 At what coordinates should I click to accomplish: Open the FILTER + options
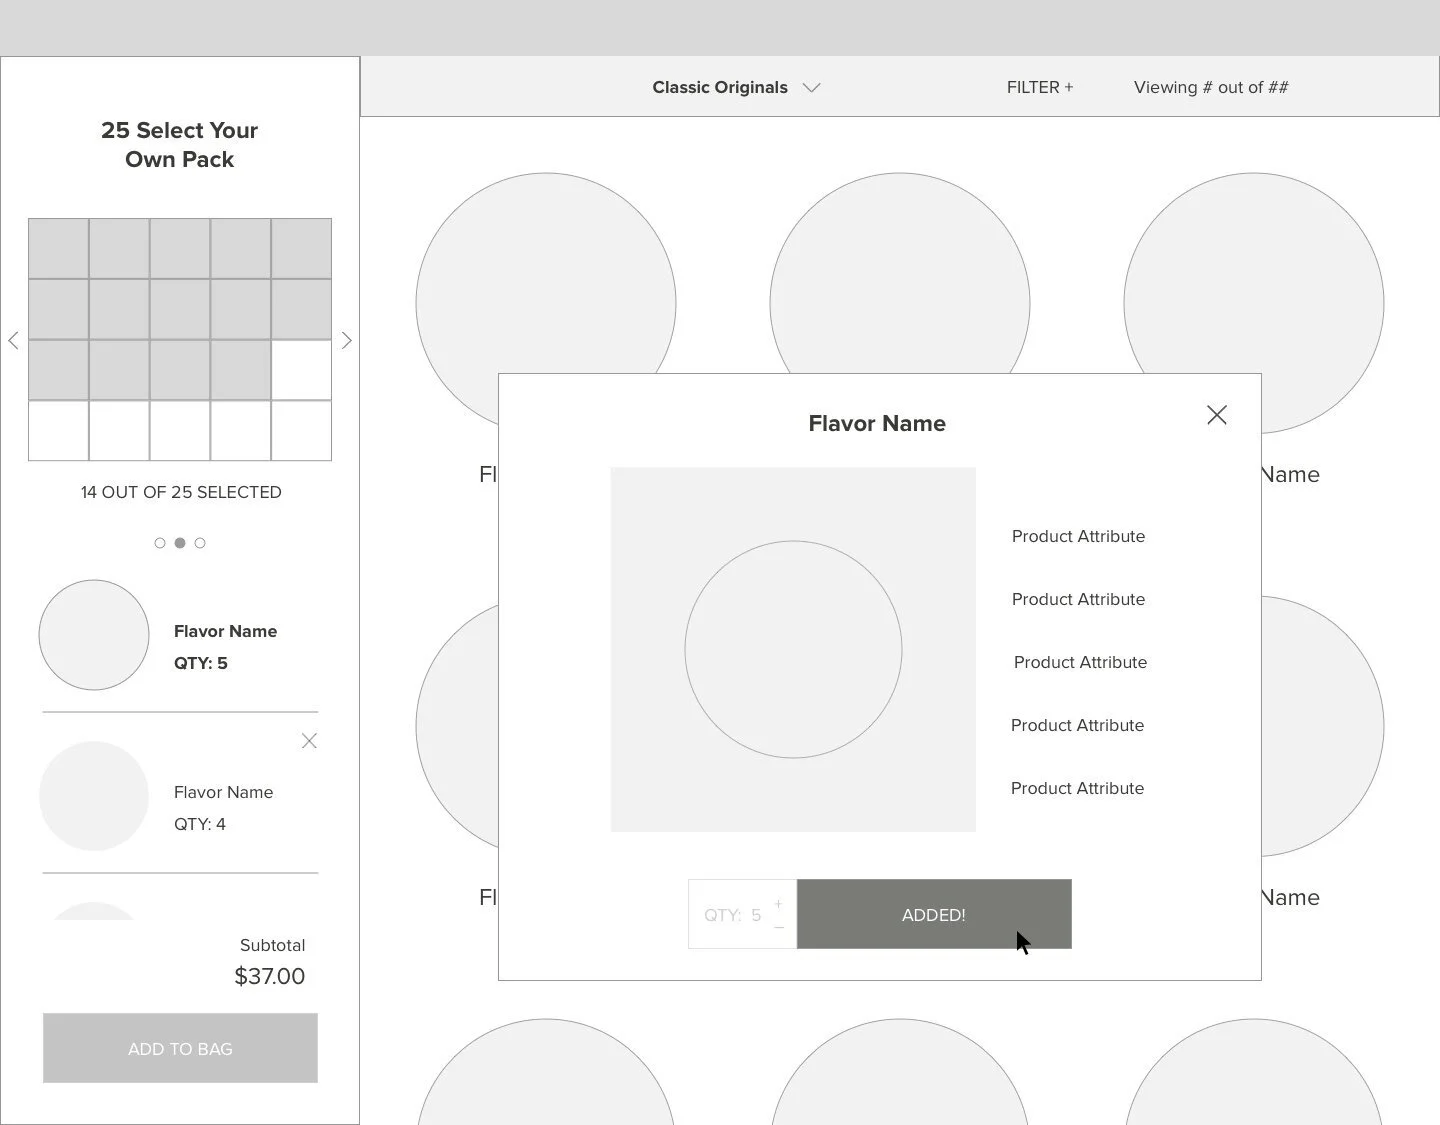click(1040, 87)
